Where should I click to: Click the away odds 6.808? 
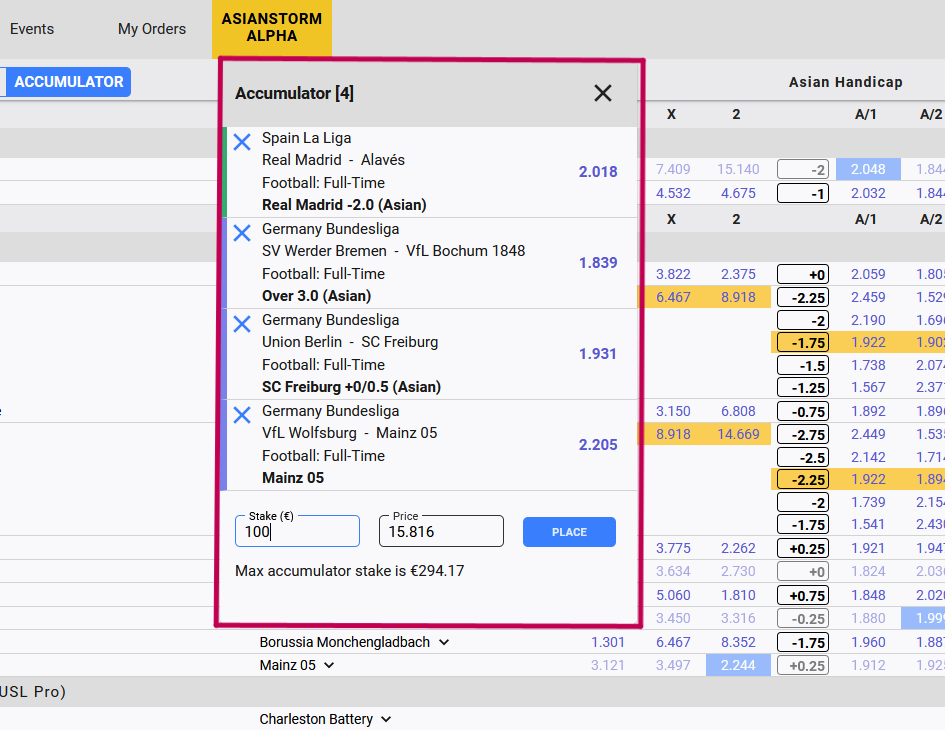pos(738,412)
